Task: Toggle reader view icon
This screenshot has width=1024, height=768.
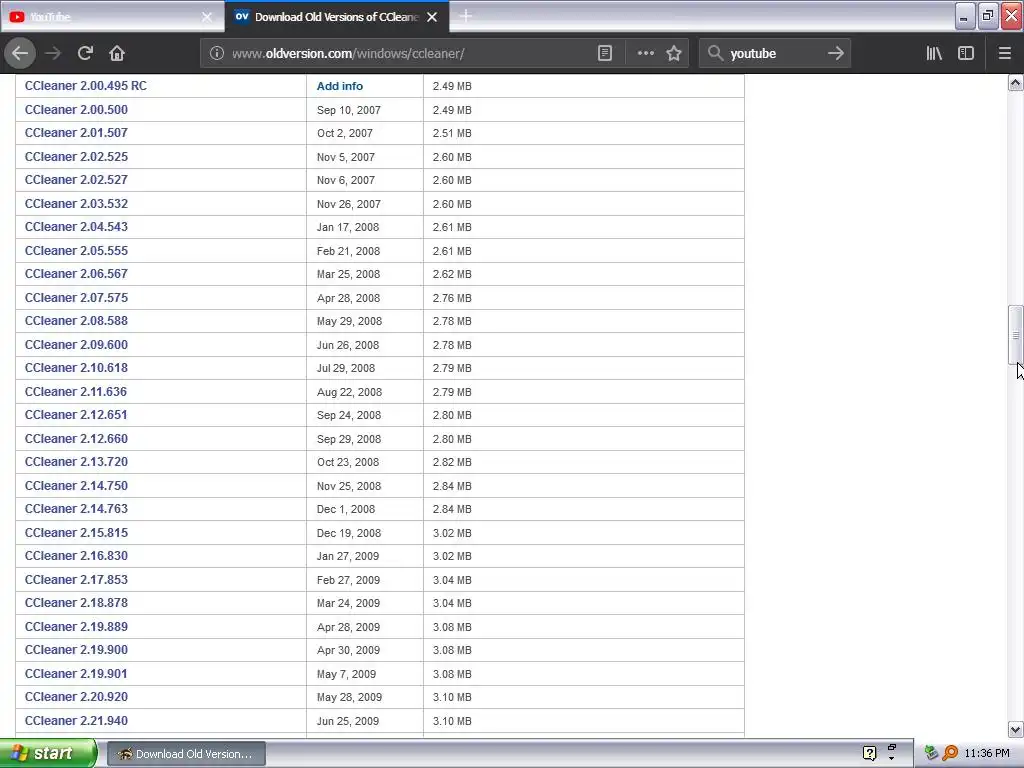Action: pyautogui.click(x=605, y=54)
